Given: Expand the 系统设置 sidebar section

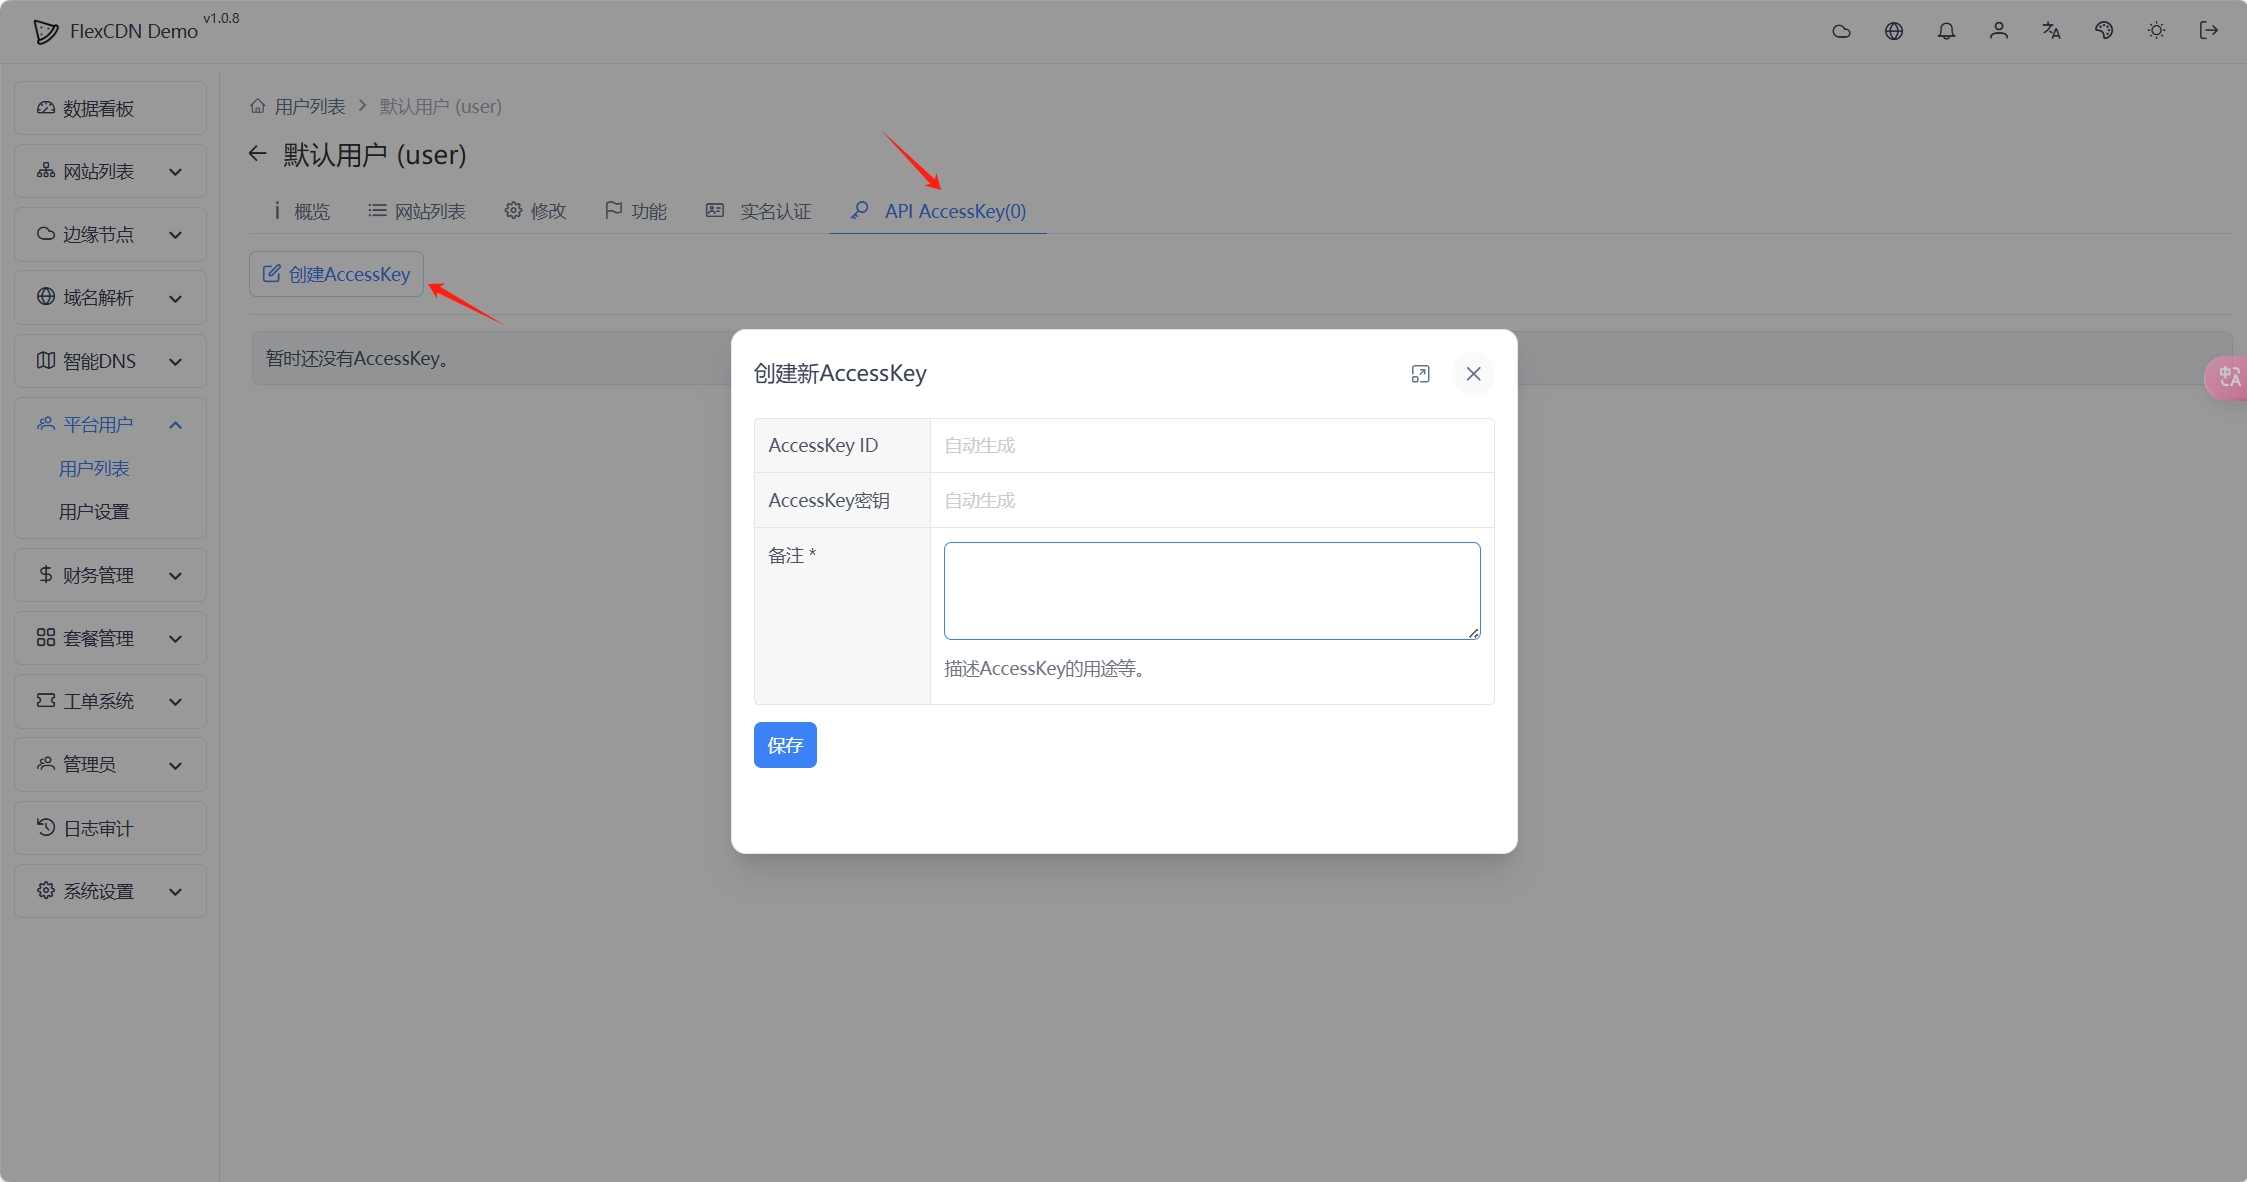Looking at the screenshot, I should coord(110,890).
